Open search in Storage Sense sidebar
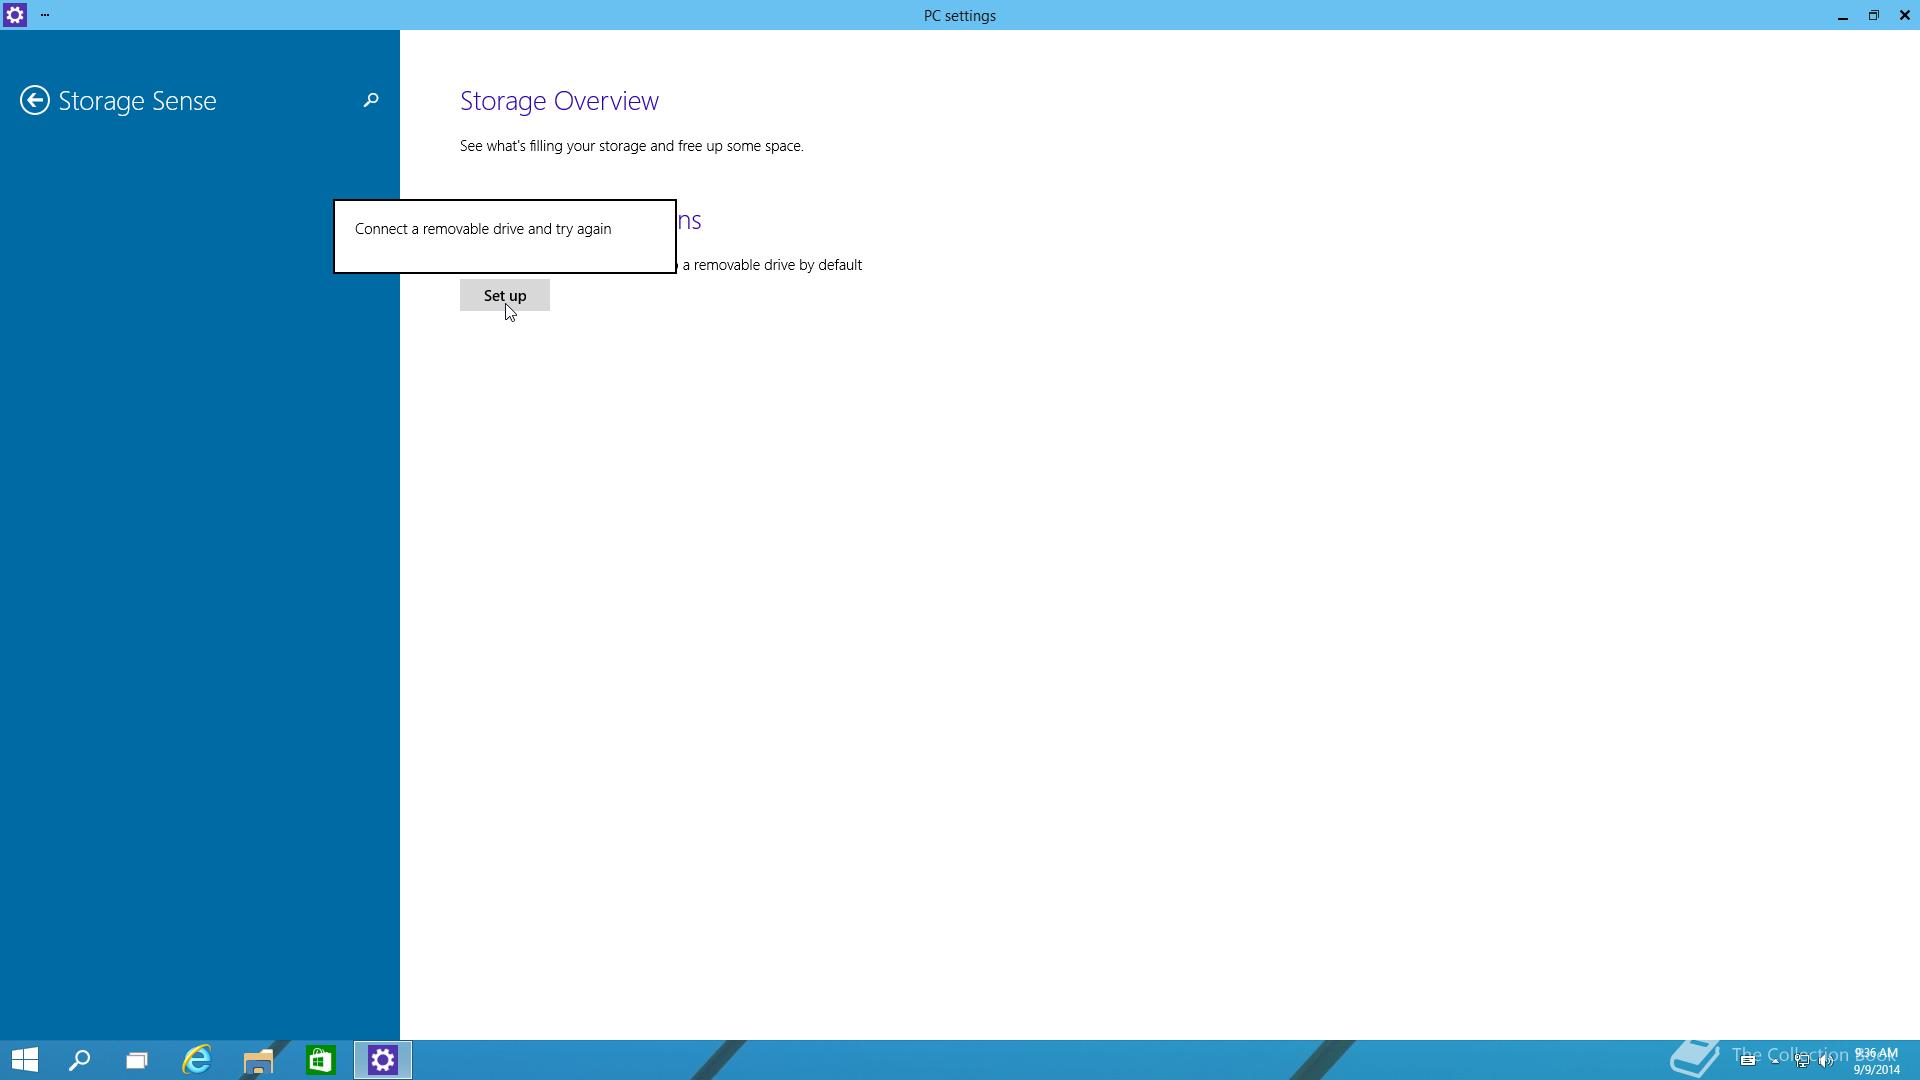 pyautogui.click(x=371, y=100)
